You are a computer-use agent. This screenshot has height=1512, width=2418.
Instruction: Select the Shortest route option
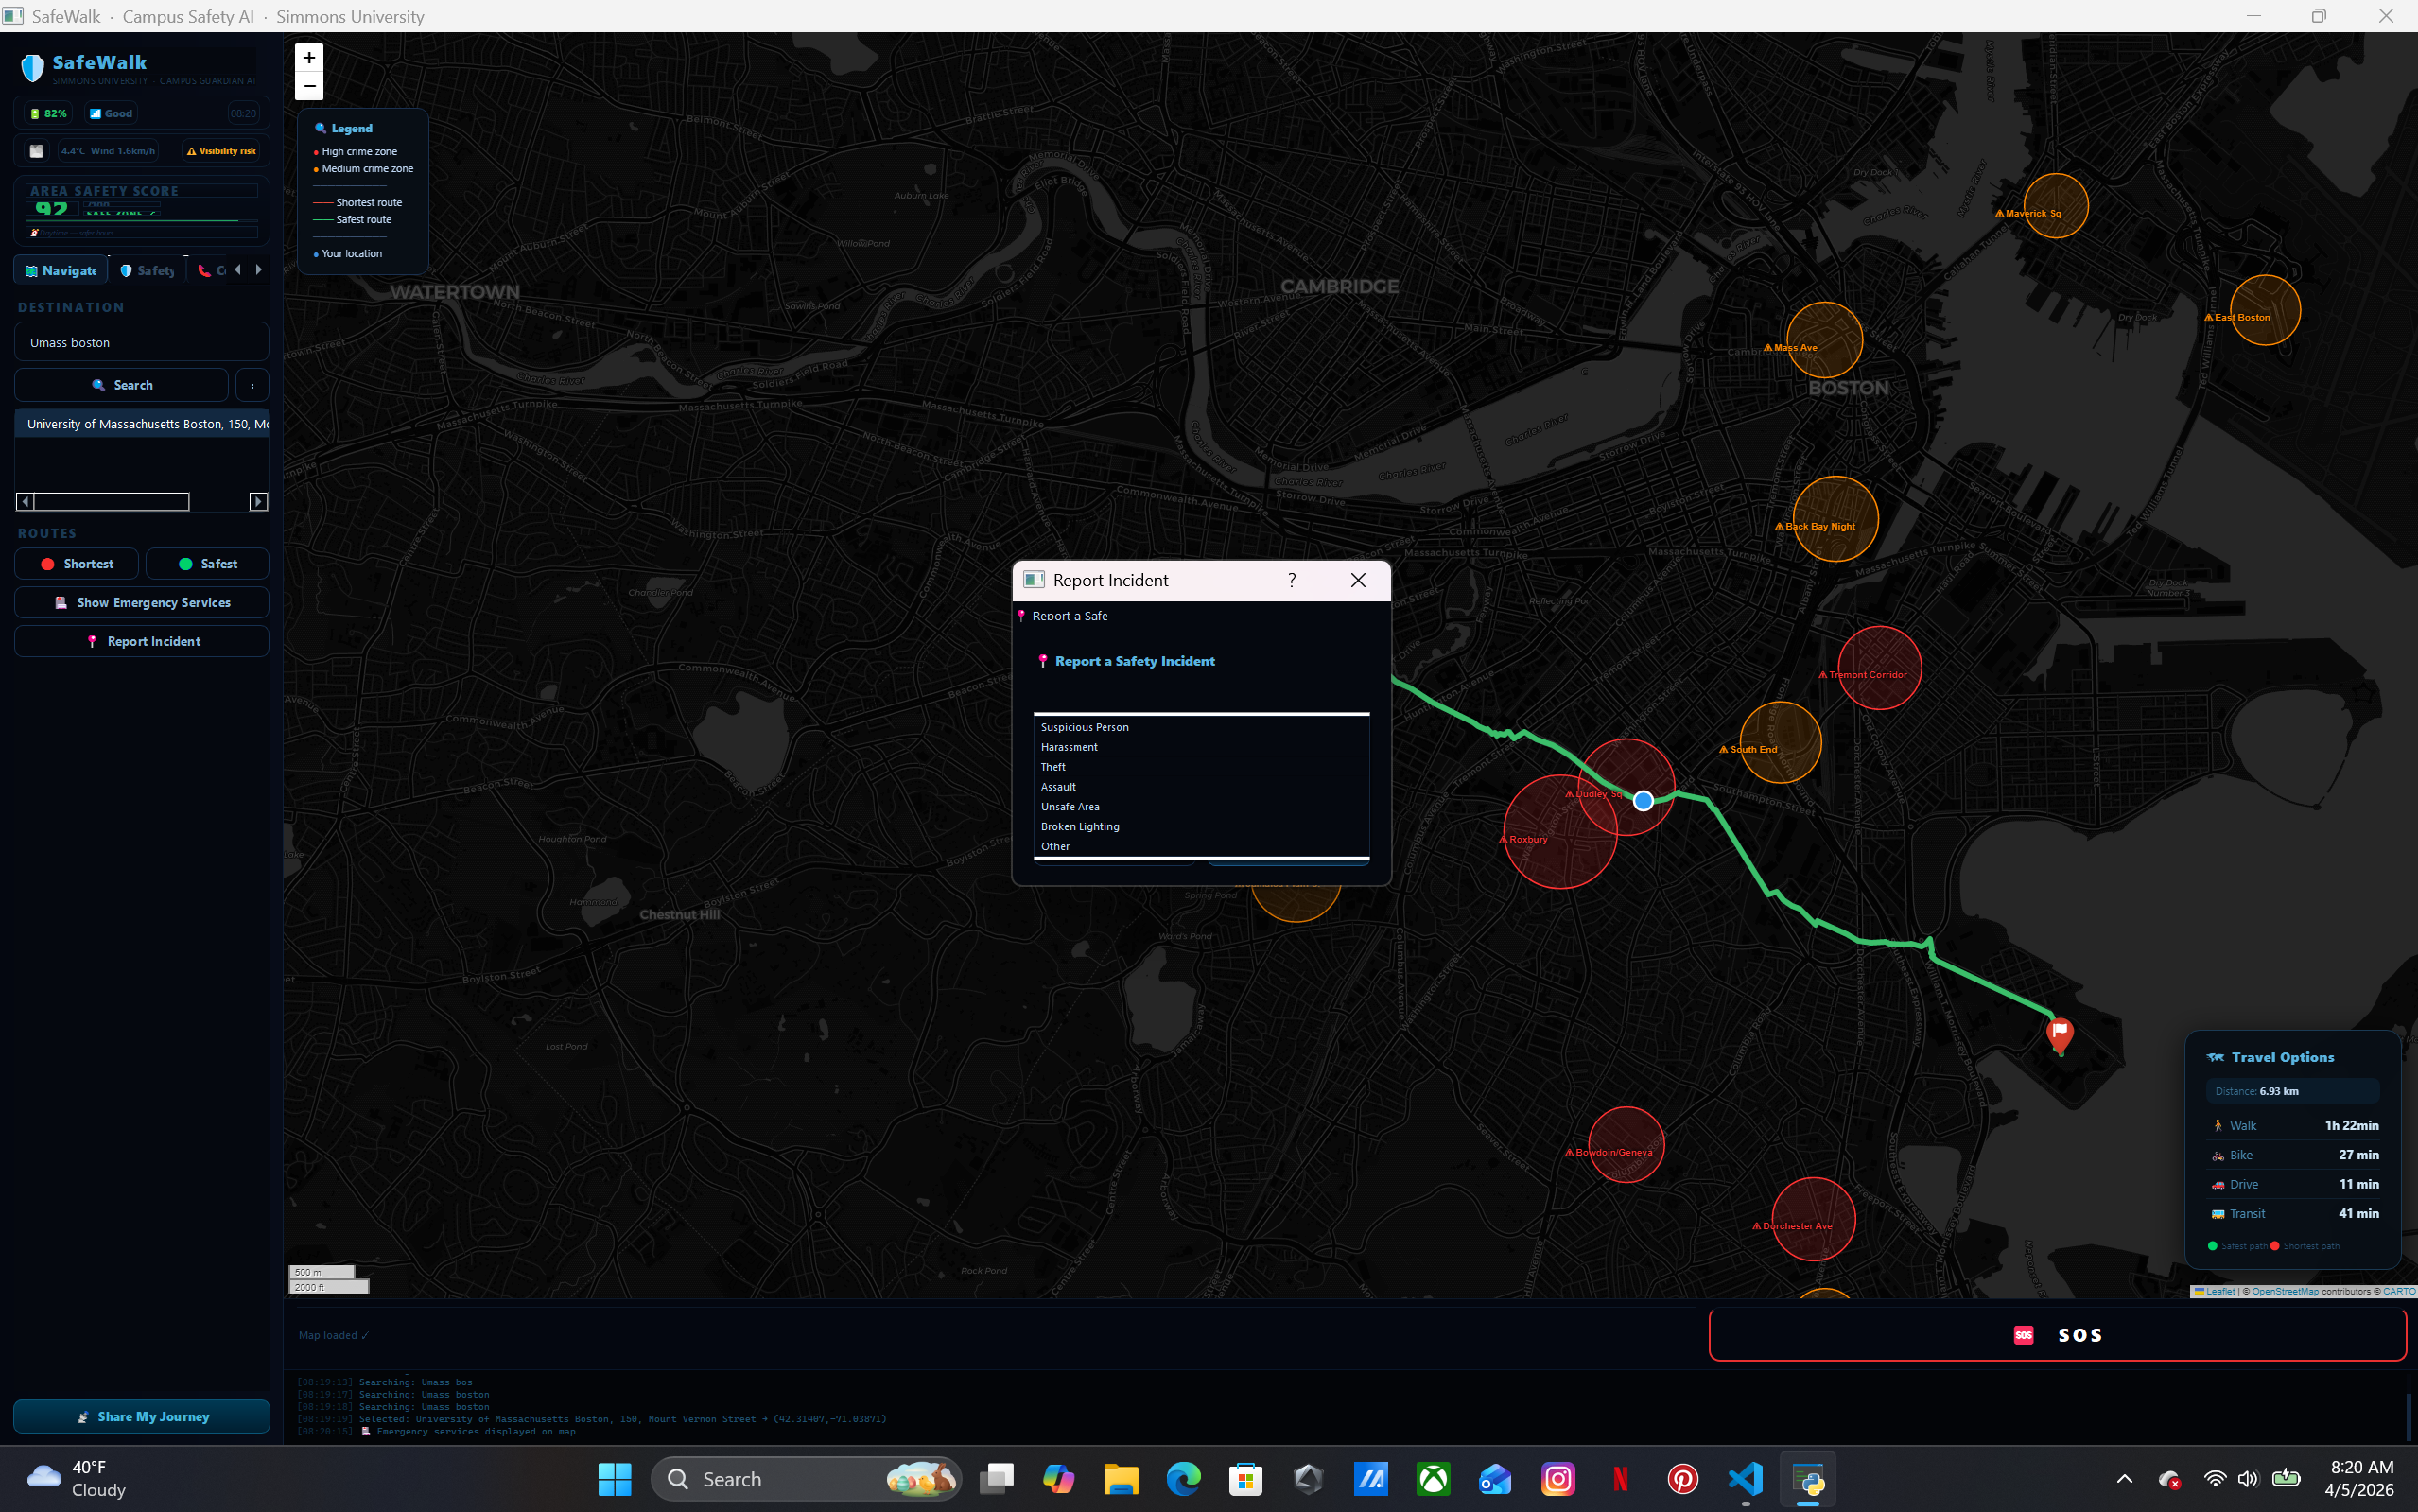click(x=77, y=564)
